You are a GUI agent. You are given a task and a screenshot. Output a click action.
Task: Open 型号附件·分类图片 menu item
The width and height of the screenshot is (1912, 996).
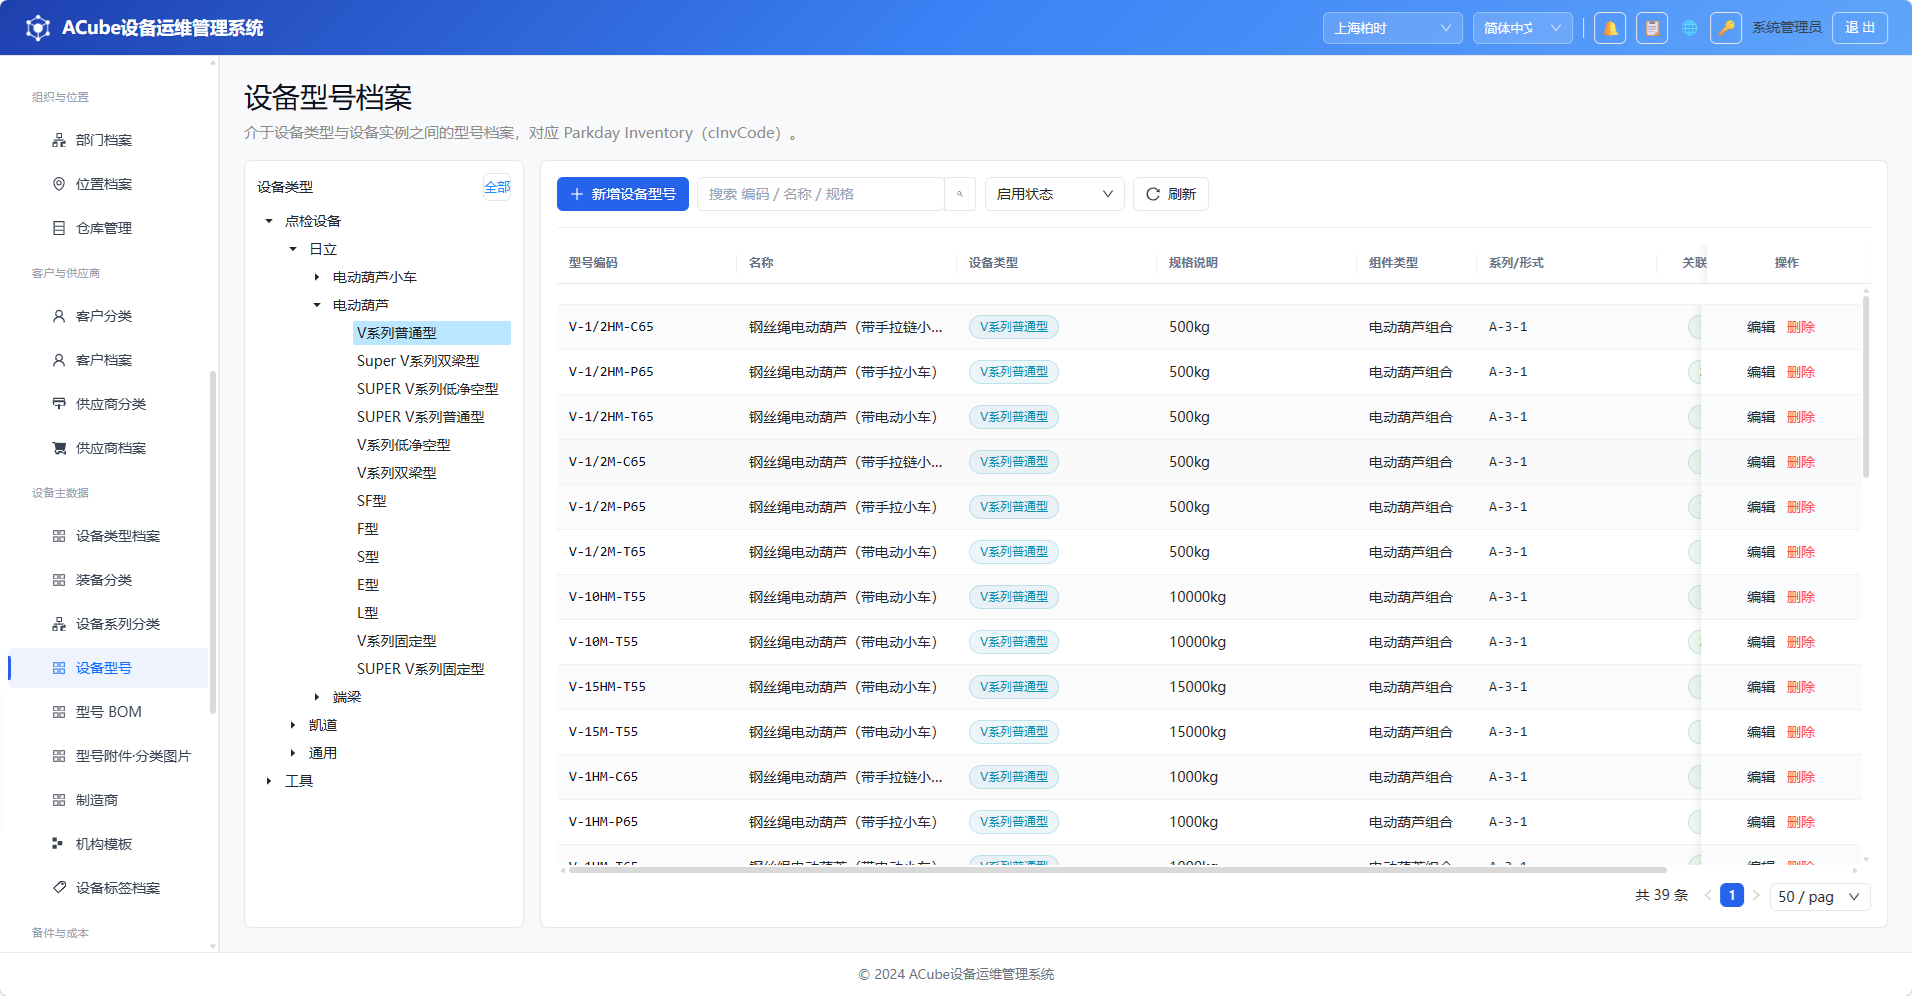point(108,756)
